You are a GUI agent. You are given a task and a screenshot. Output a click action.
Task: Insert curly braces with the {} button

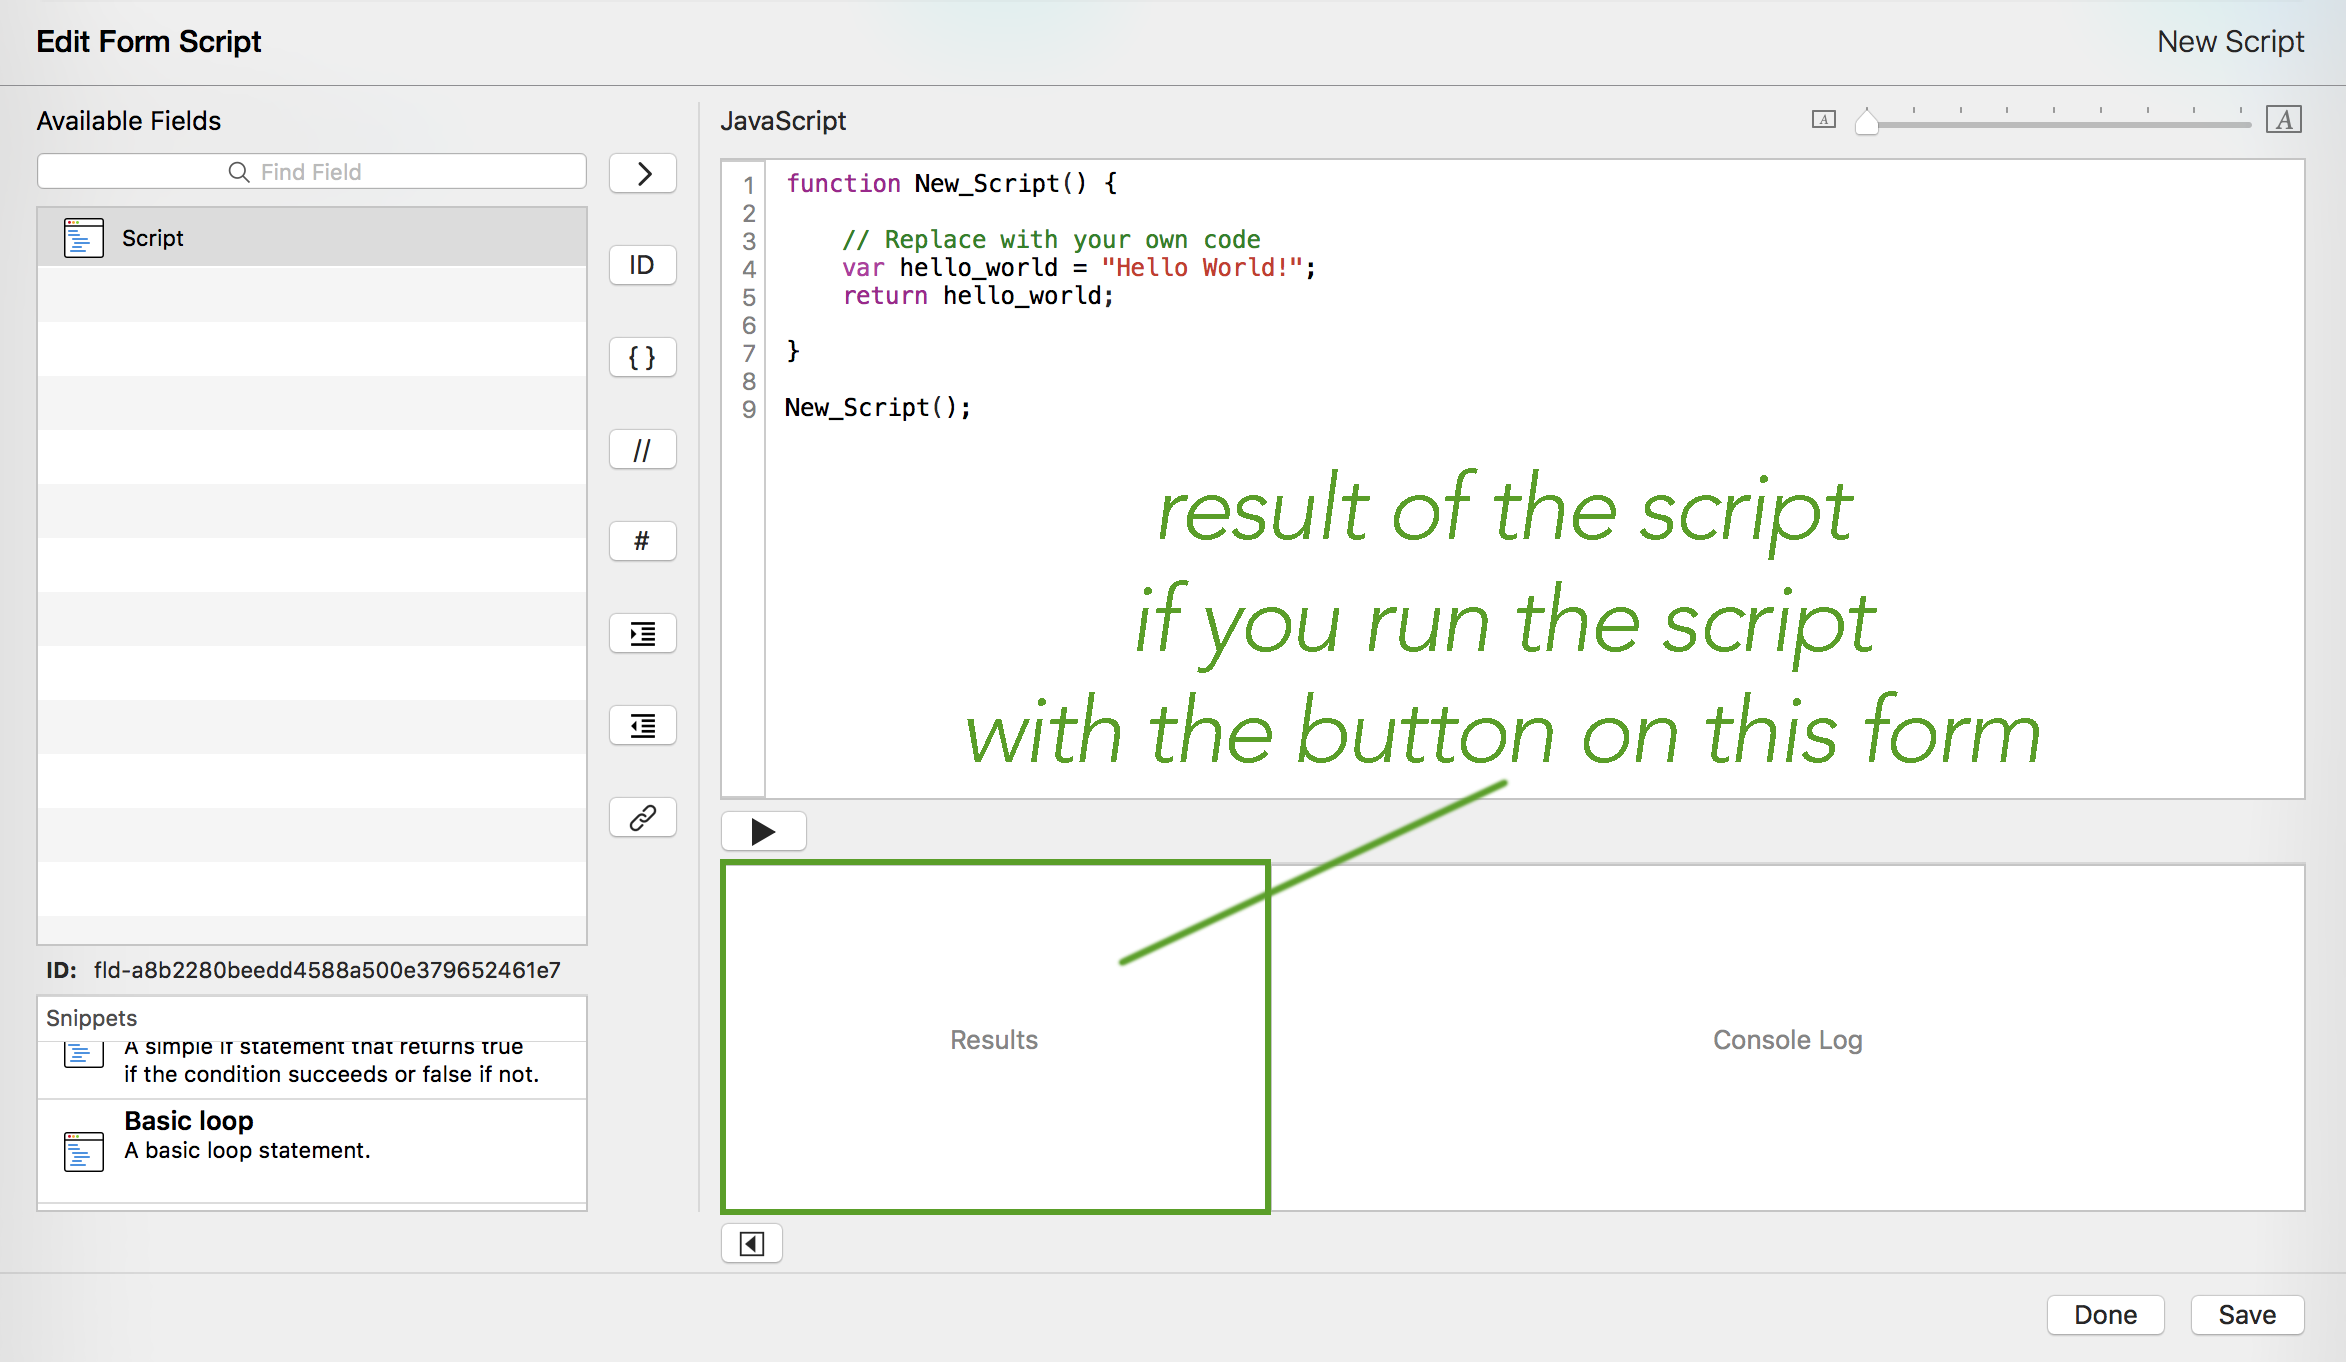click(643, 357)
